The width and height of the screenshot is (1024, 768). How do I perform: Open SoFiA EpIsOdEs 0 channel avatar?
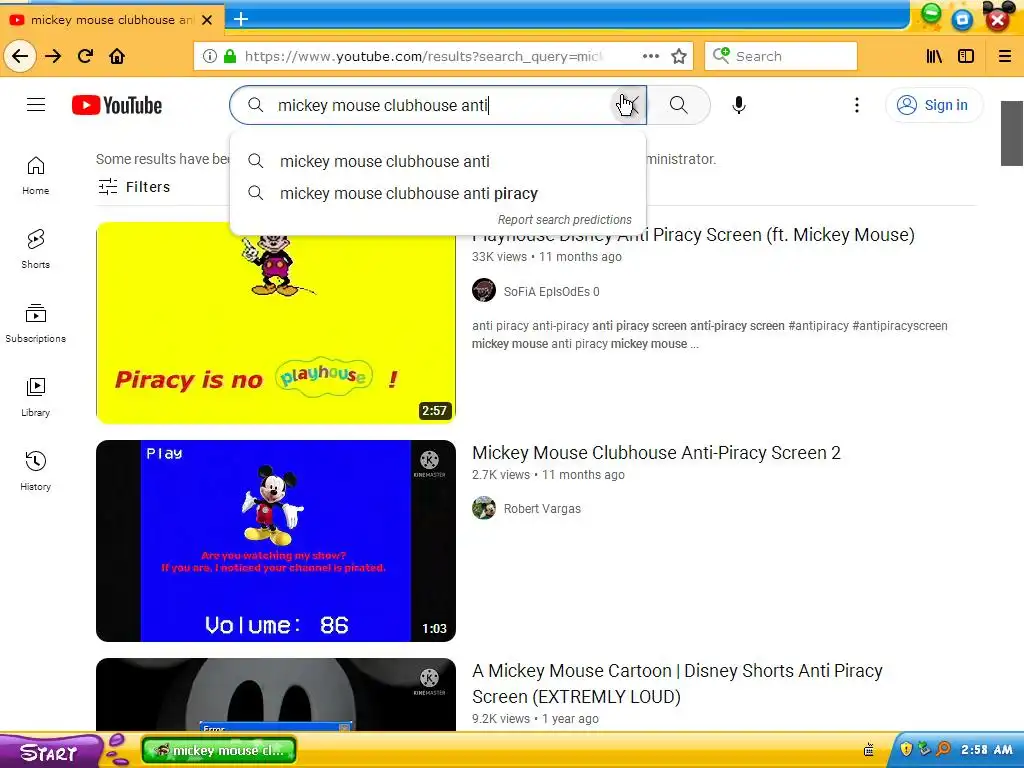pos(484,290)
